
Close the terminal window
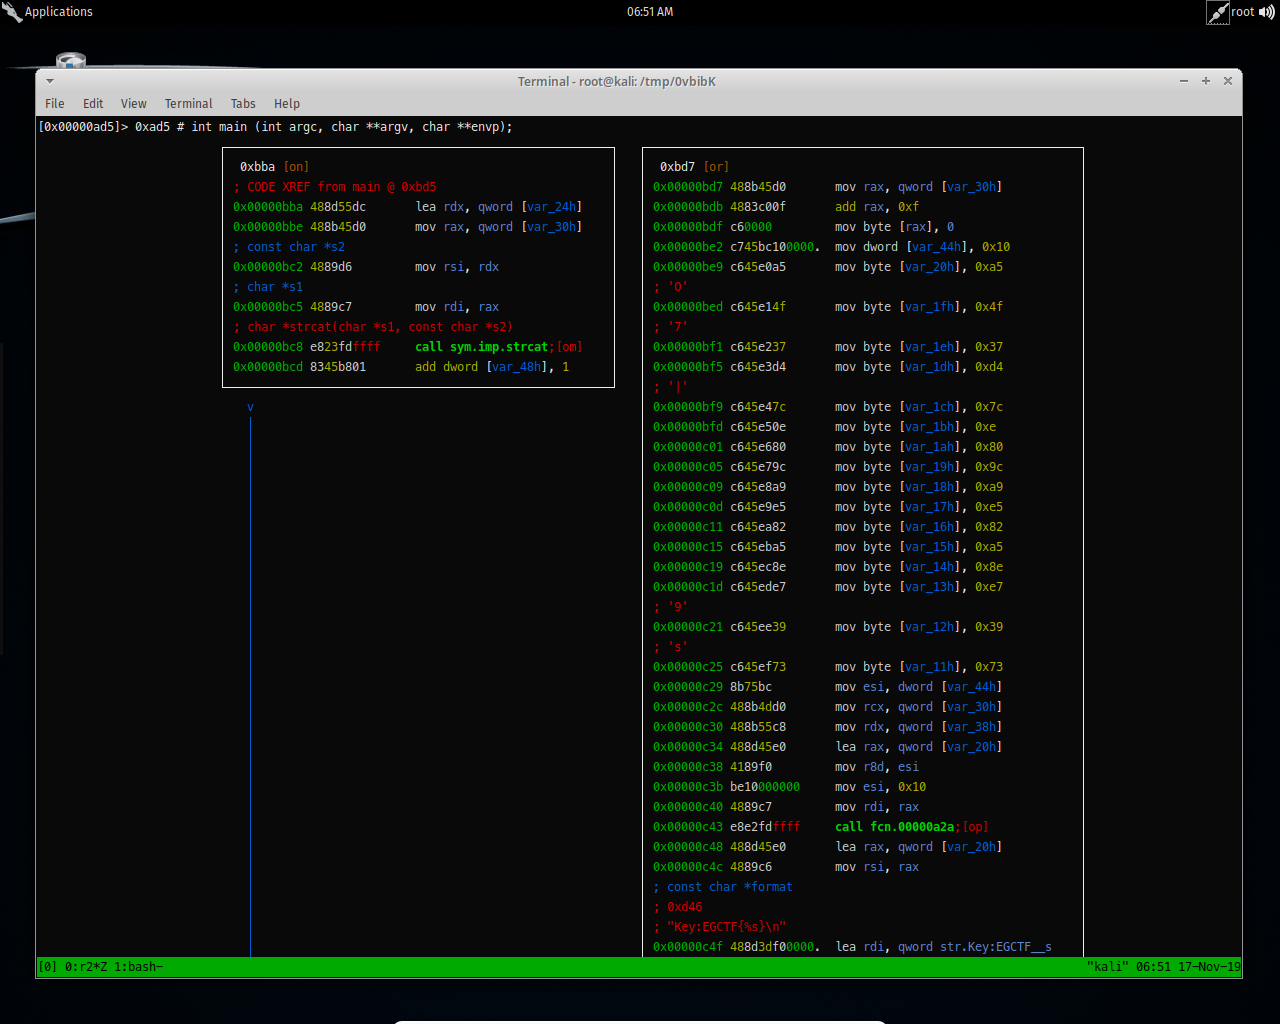pyautogui.click(x=1228, y=81)
